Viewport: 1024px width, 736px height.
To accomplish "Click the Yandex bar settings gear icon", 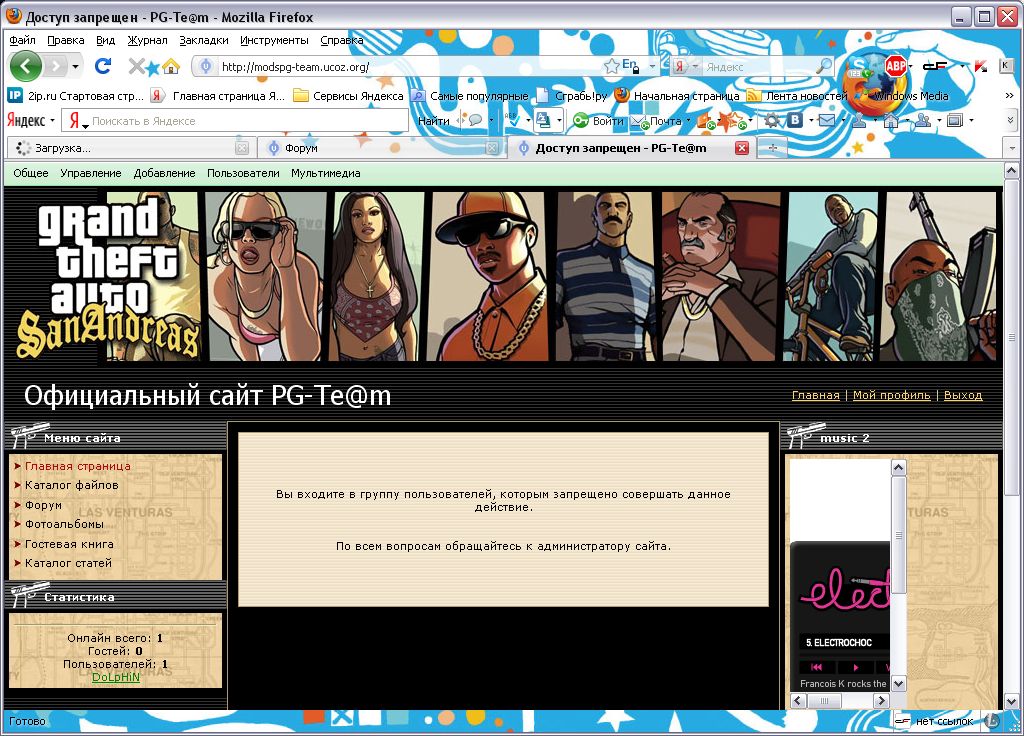I will [771, 121].
